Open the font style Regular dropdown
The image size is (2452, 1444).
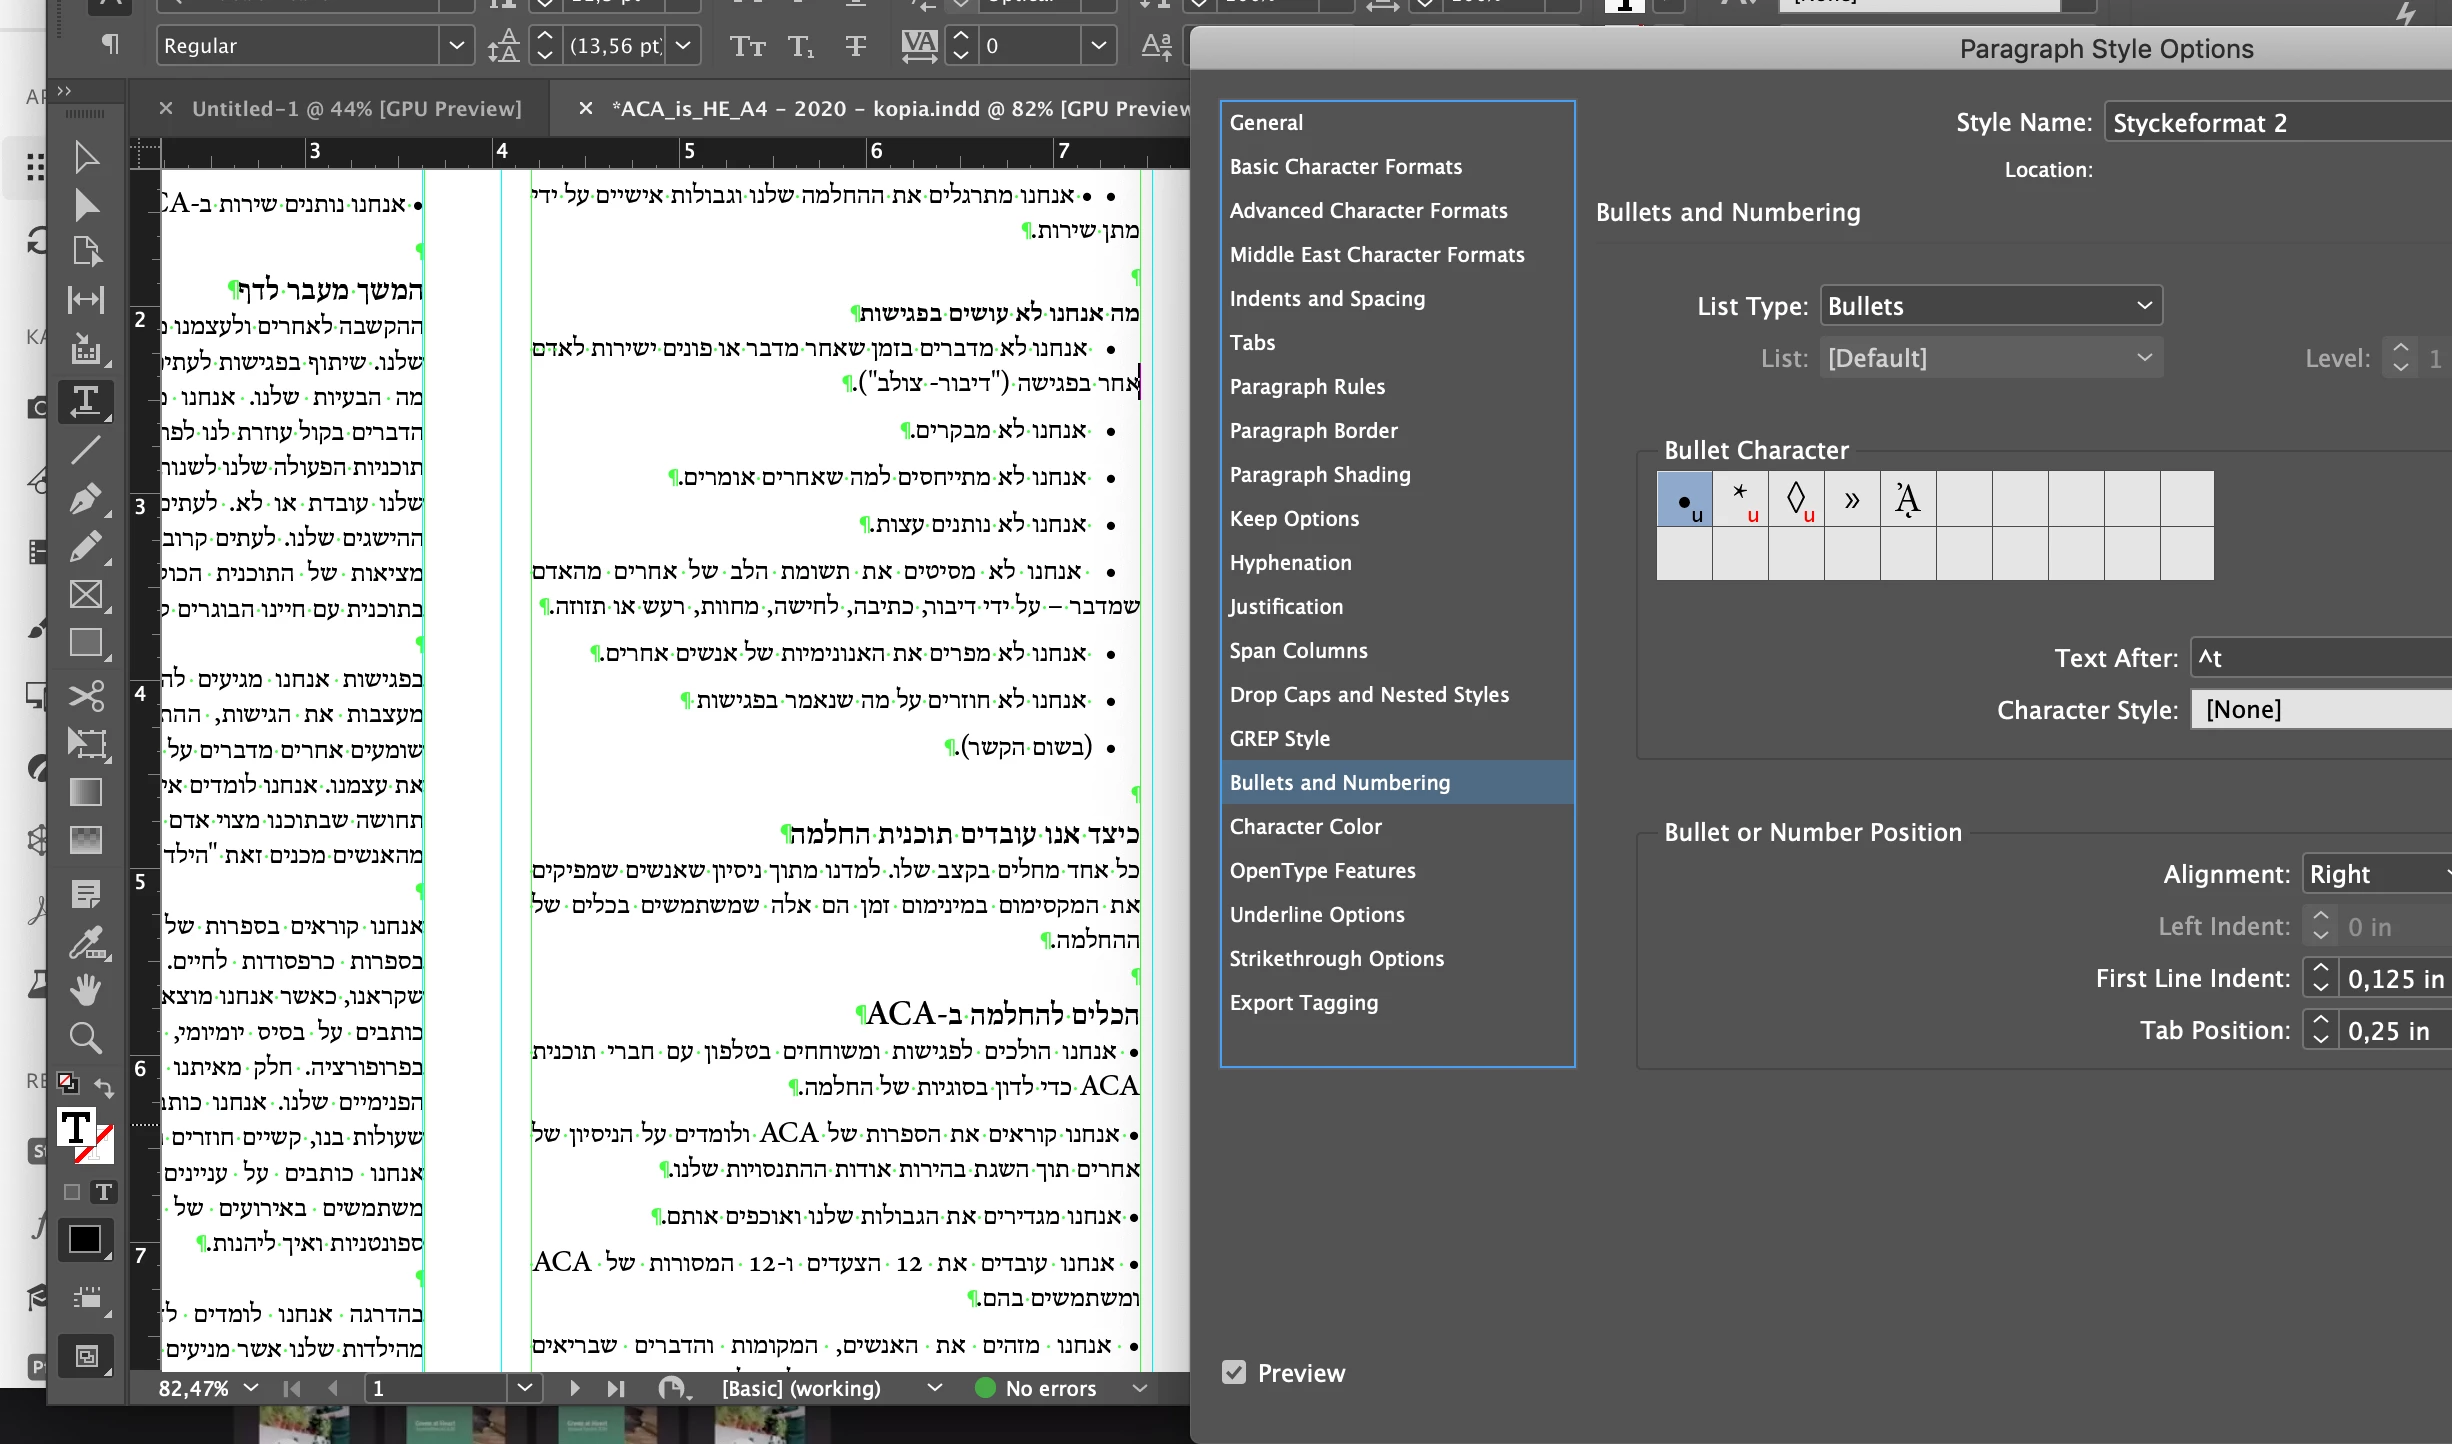coord(456,46)
